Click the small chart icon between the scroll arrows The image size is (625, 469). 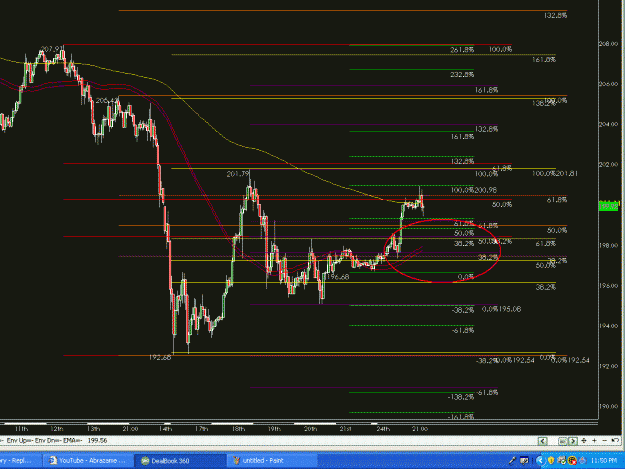coord(562,441)
